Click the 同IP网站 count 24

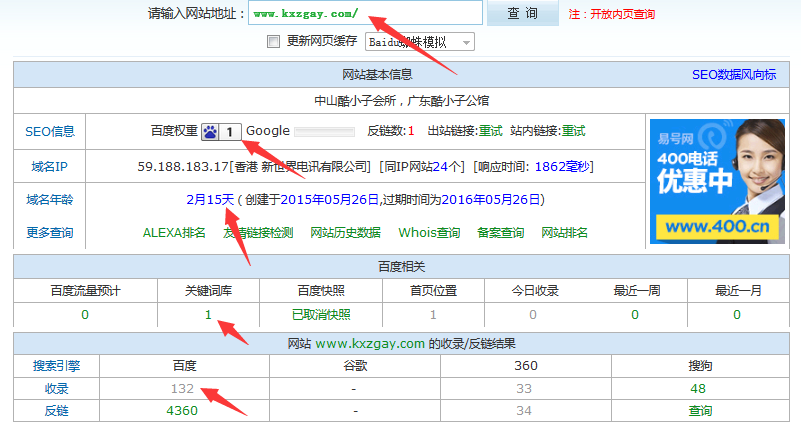[440, 166]
